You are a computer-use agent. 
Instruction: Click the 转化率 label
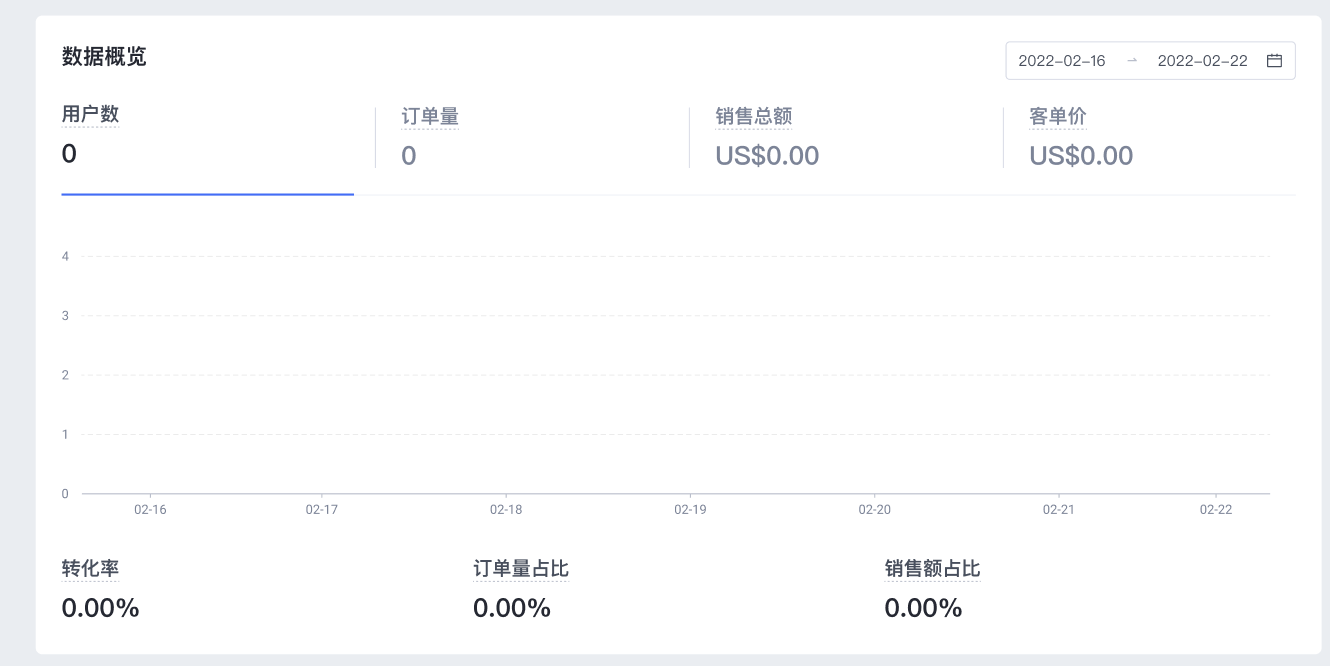click(x=90, y=569)
